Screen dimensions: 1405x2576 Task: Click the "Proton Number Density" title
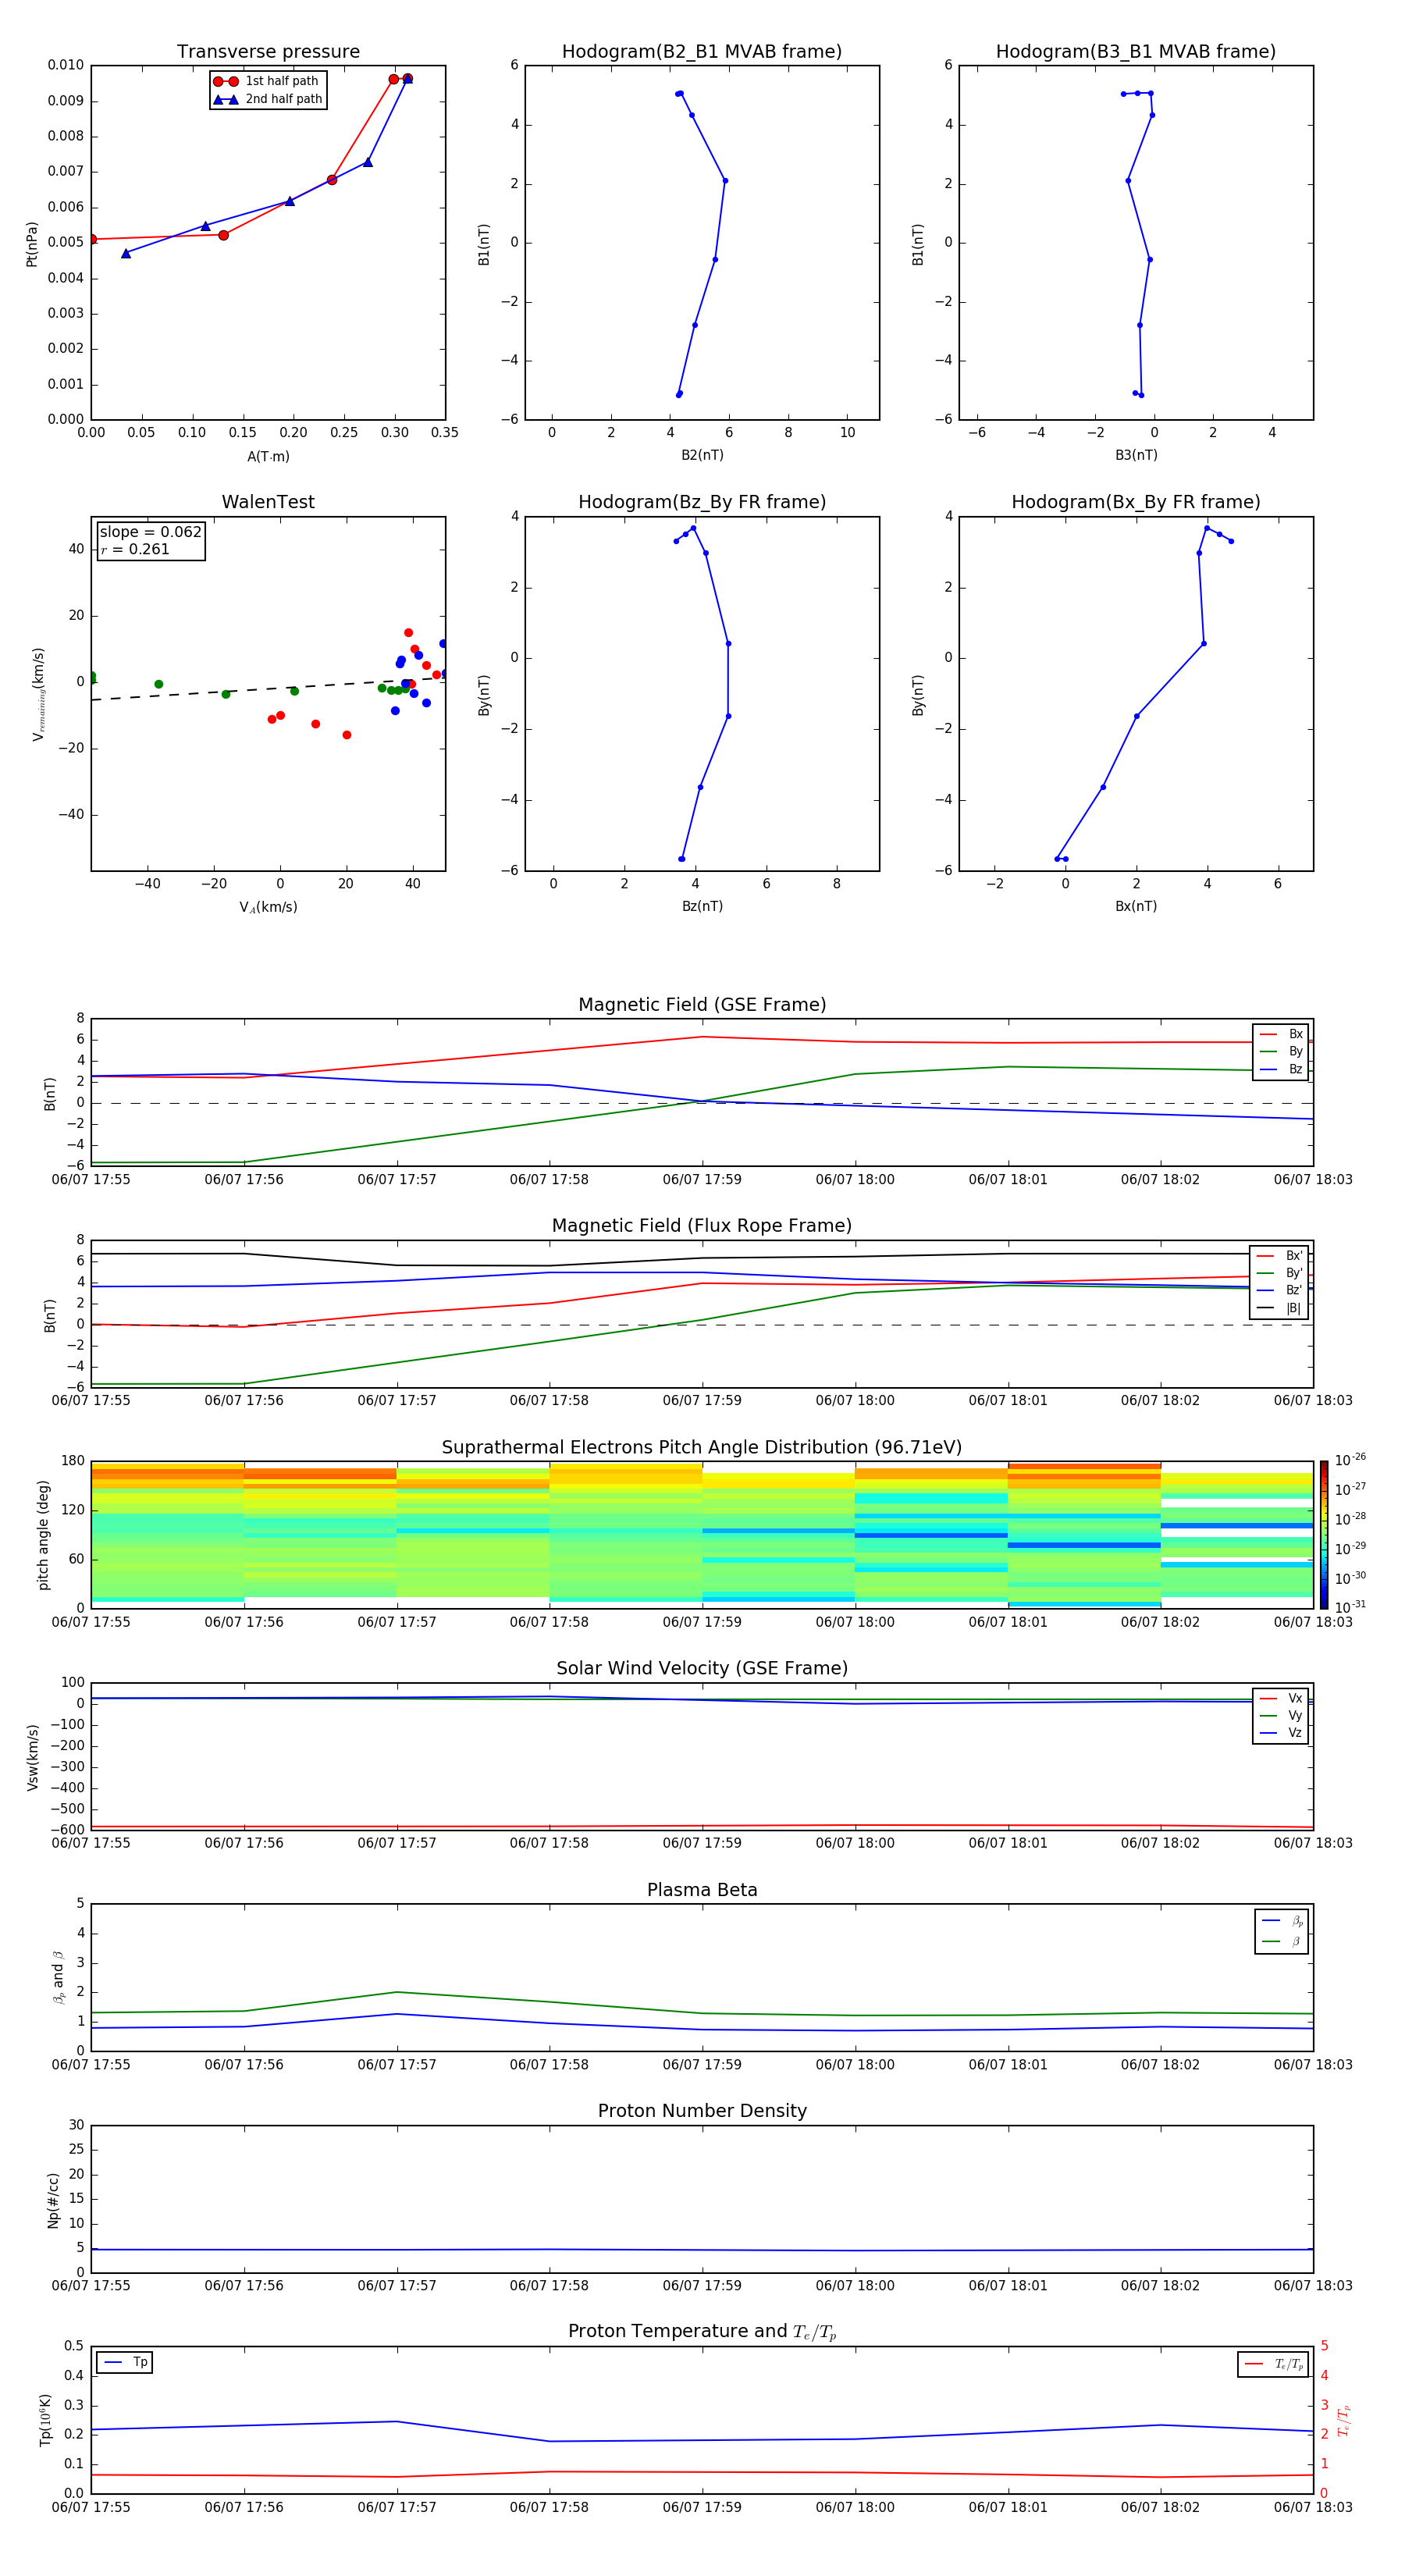tap(702, 2111)
